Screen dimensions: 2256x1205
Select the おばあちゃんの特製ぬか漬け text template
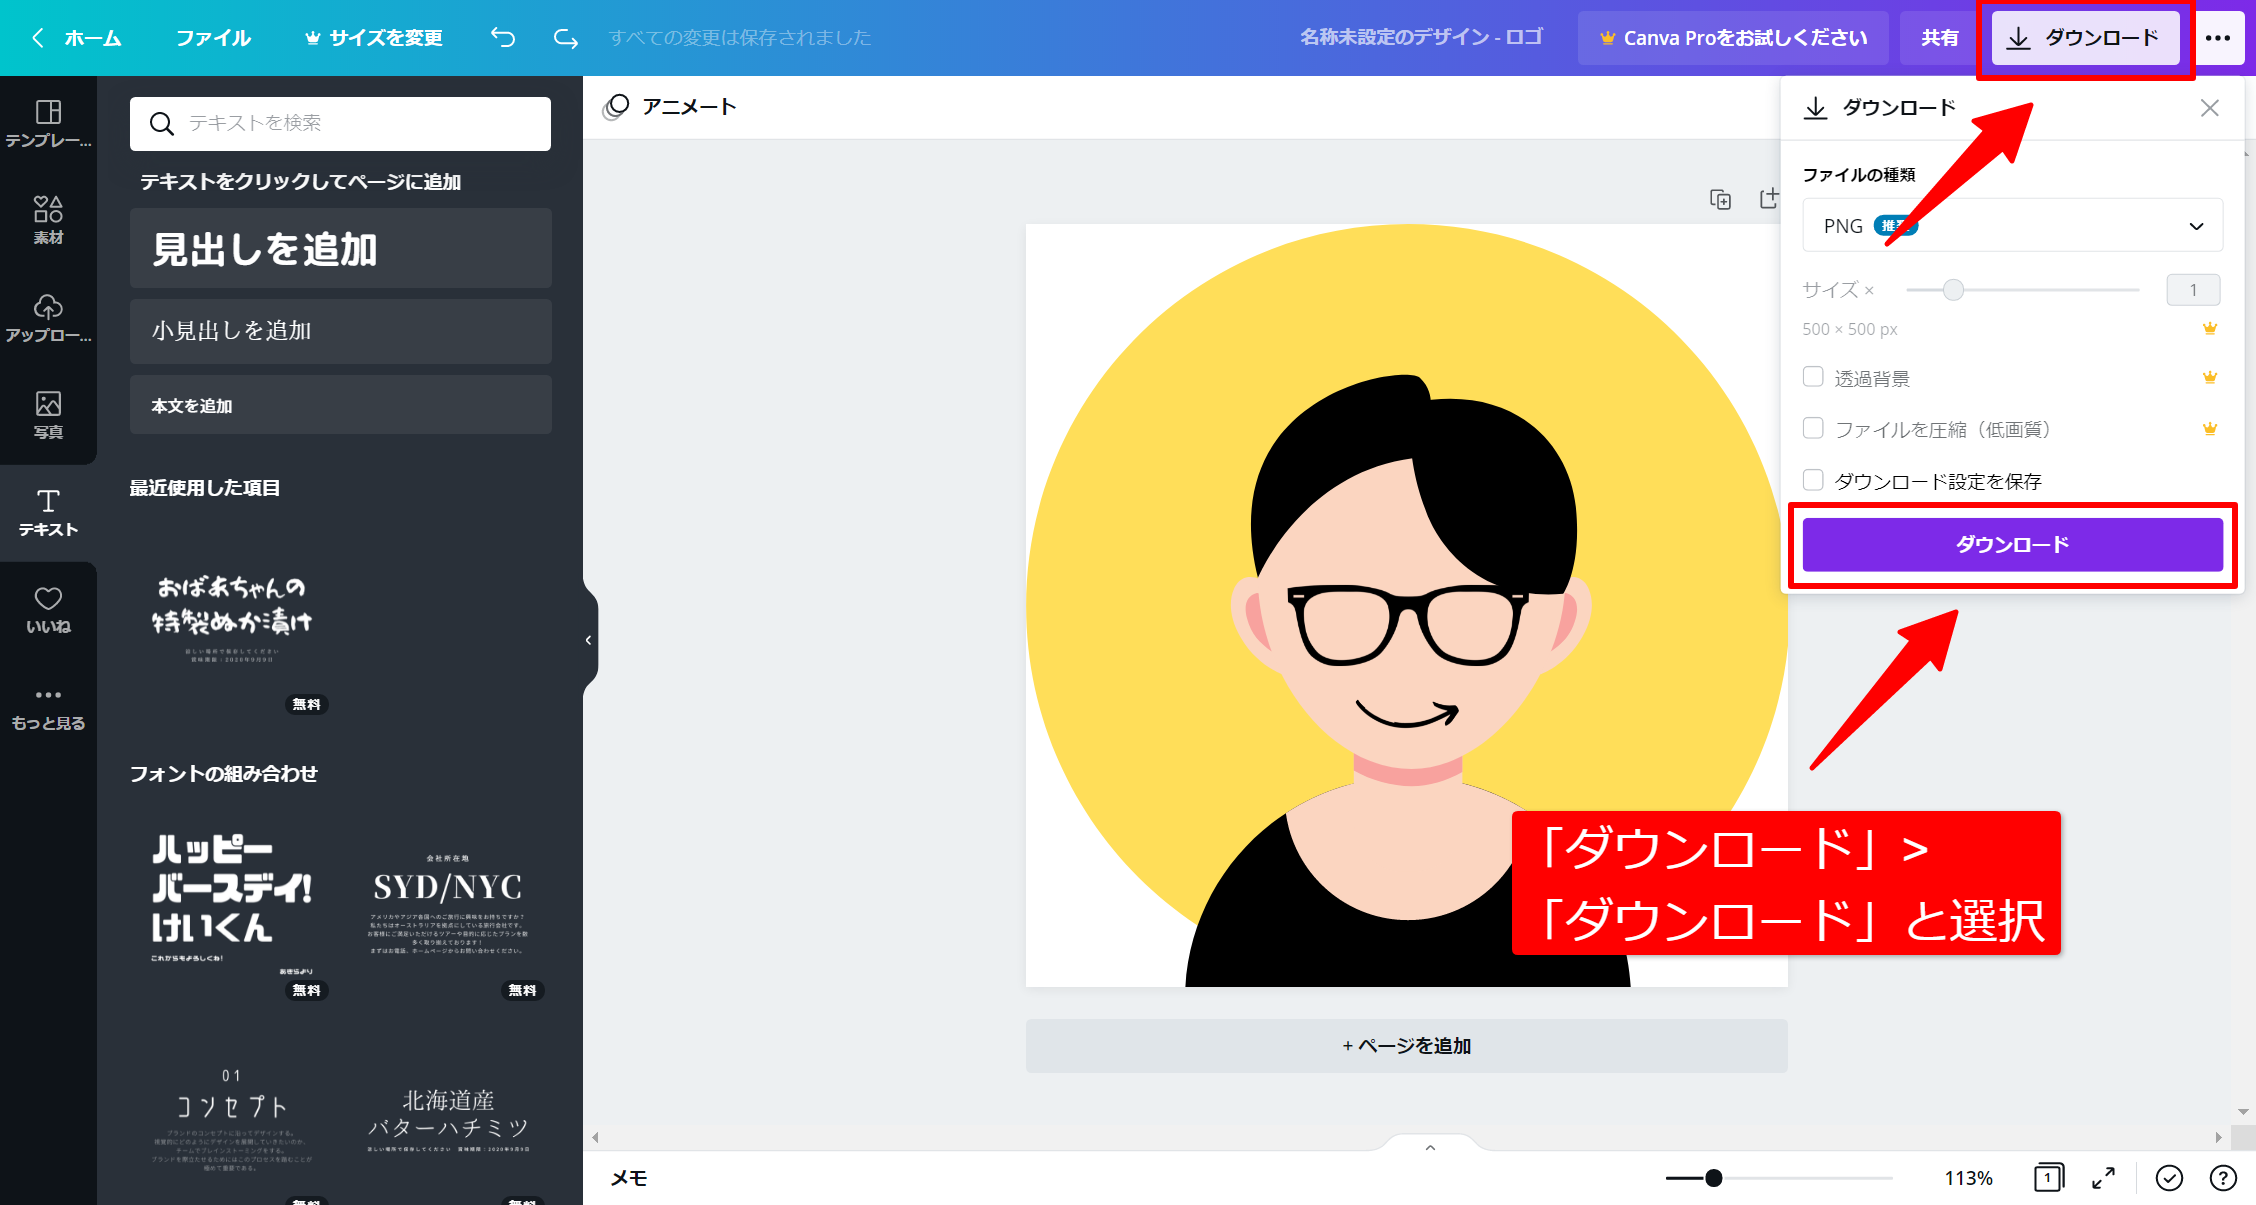232,620
